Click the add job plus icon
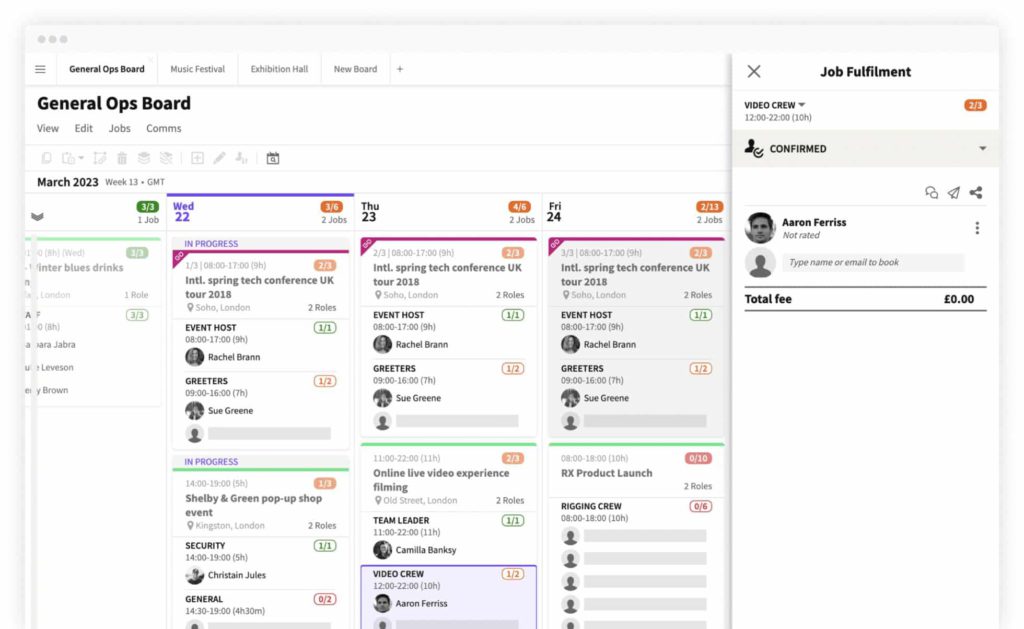 [x=197, y=158]
